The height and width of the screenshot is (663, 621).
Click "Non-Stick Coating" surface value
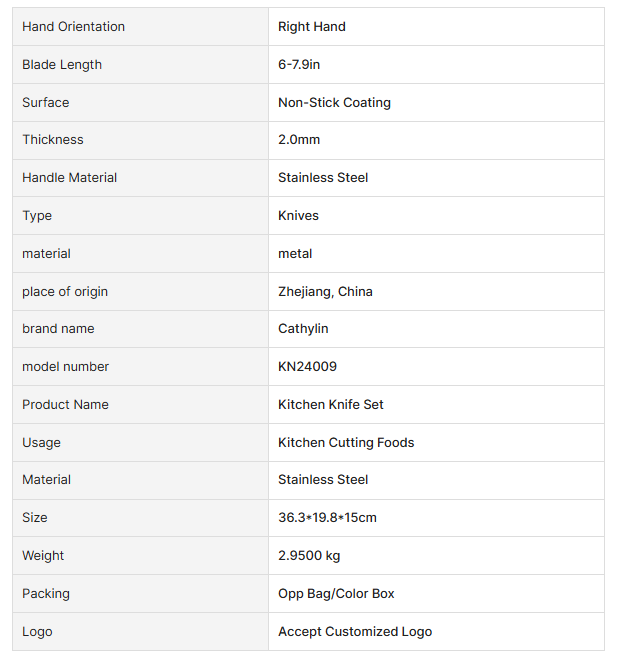[334, 103]
